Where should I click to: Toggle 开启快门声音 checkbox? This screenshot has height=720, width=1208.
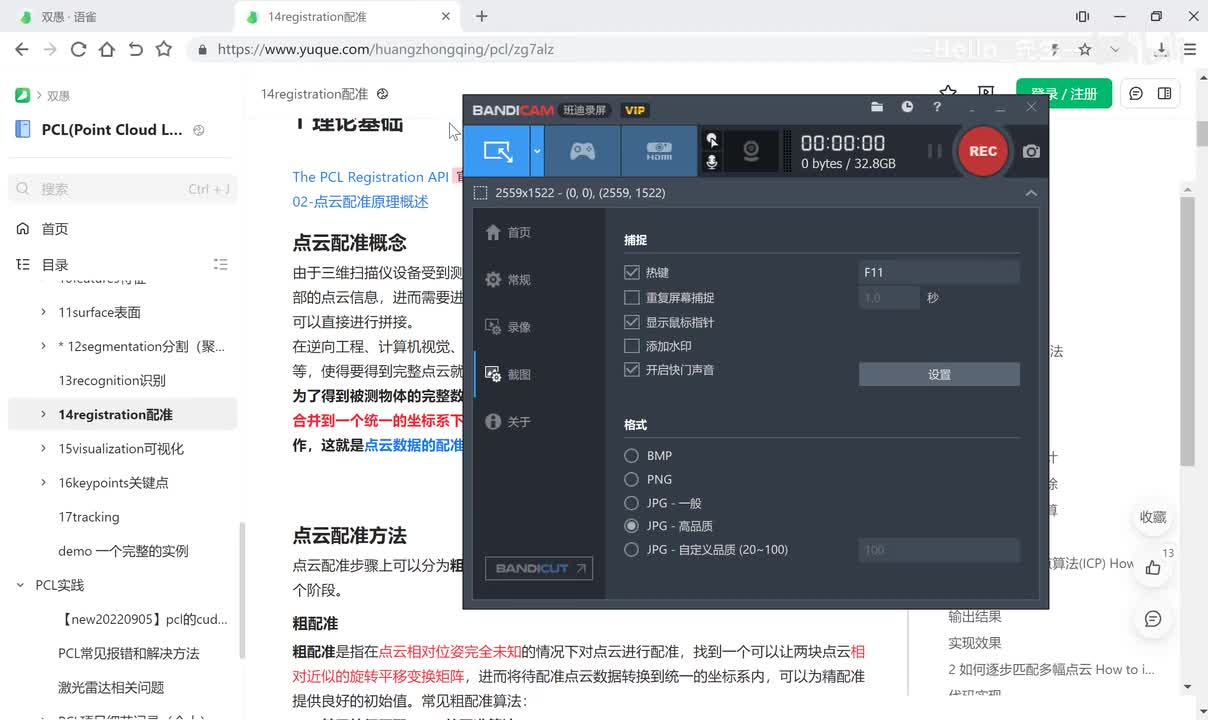tap(631, 370)
